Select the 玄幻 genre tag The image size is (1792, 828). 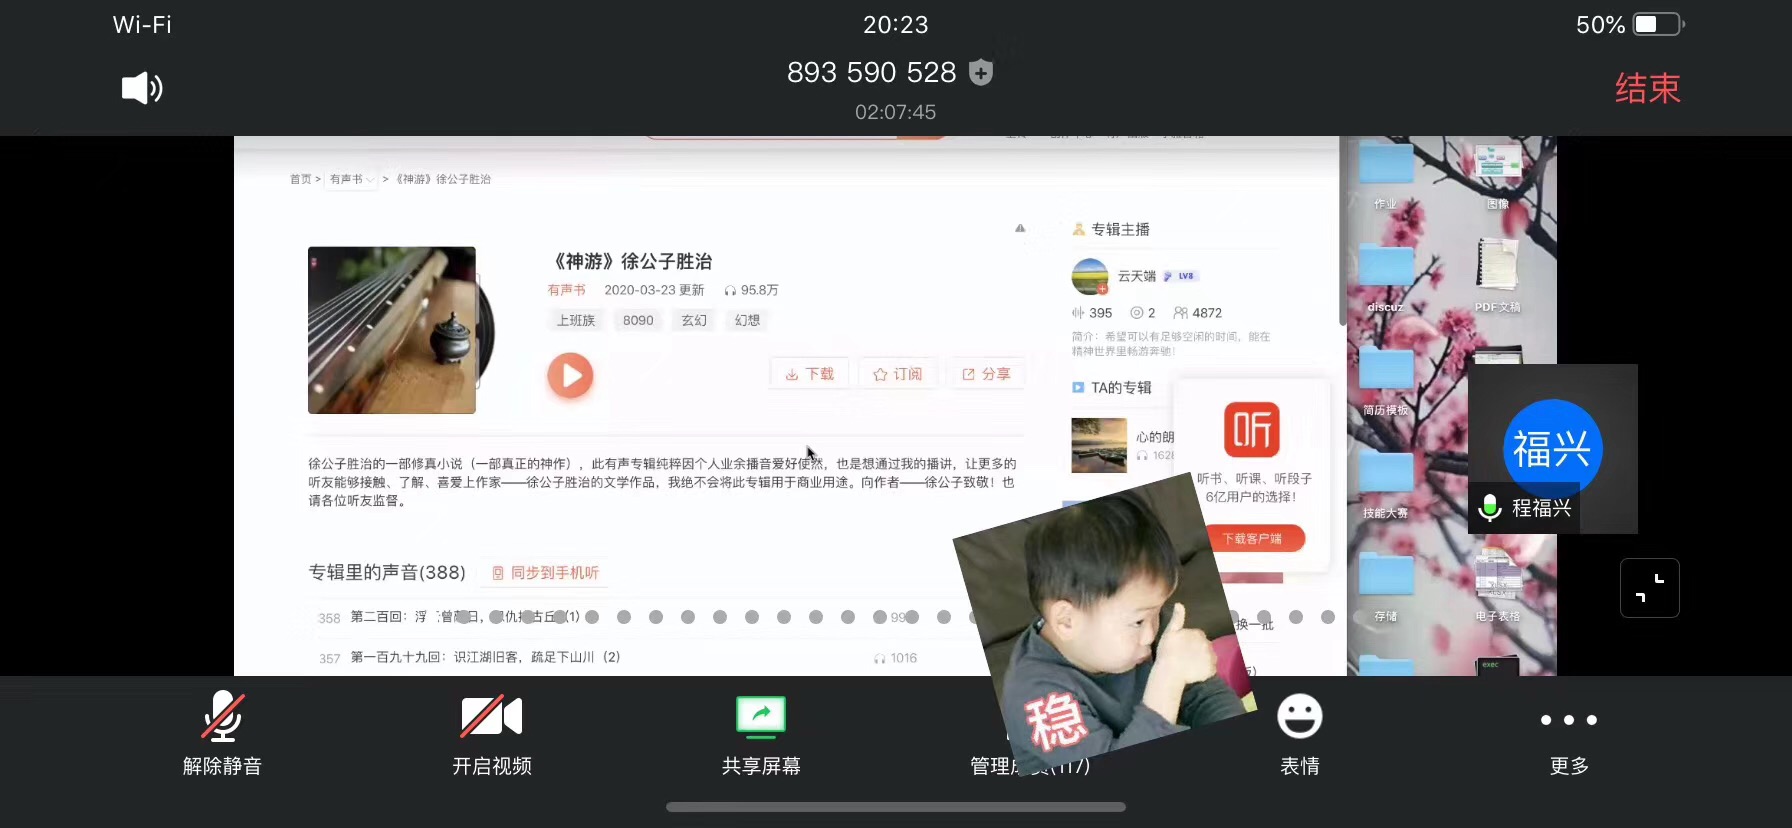694,320
